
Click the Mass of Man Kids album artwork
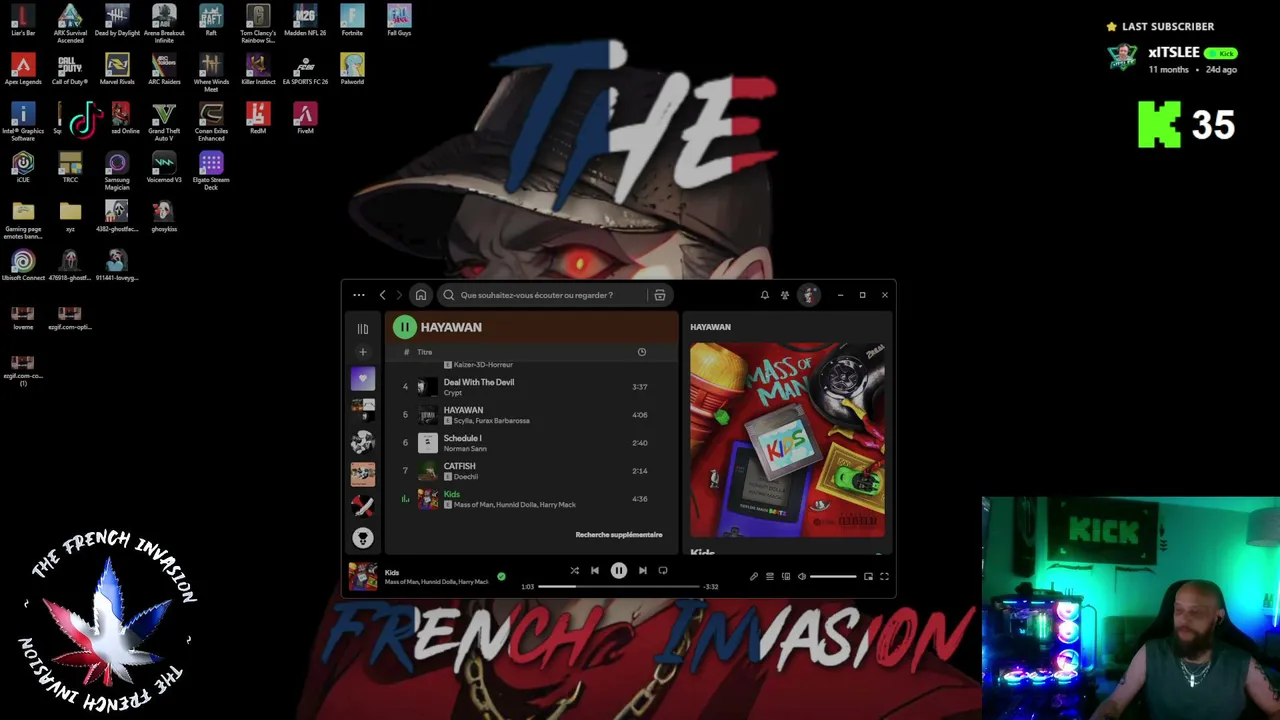tap(787, 440)
